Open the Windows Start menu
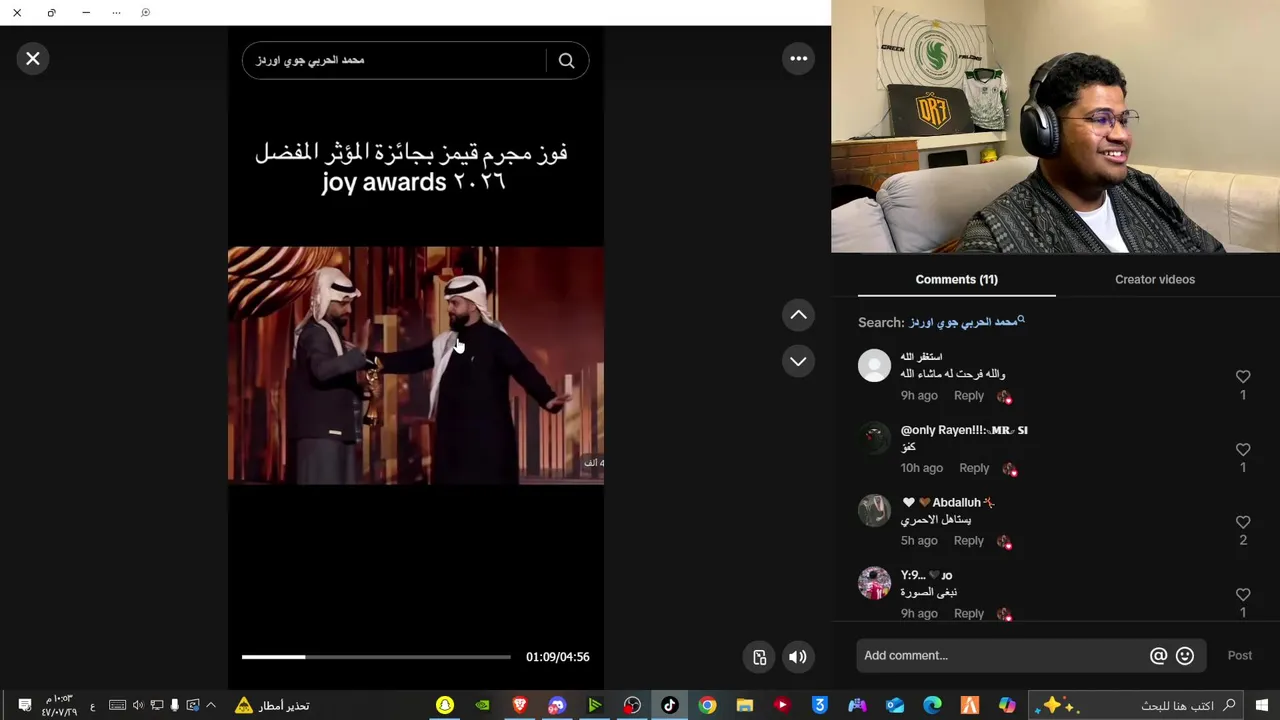Viewport: 1280px width, 720px height. click(x=1262, y=706)
